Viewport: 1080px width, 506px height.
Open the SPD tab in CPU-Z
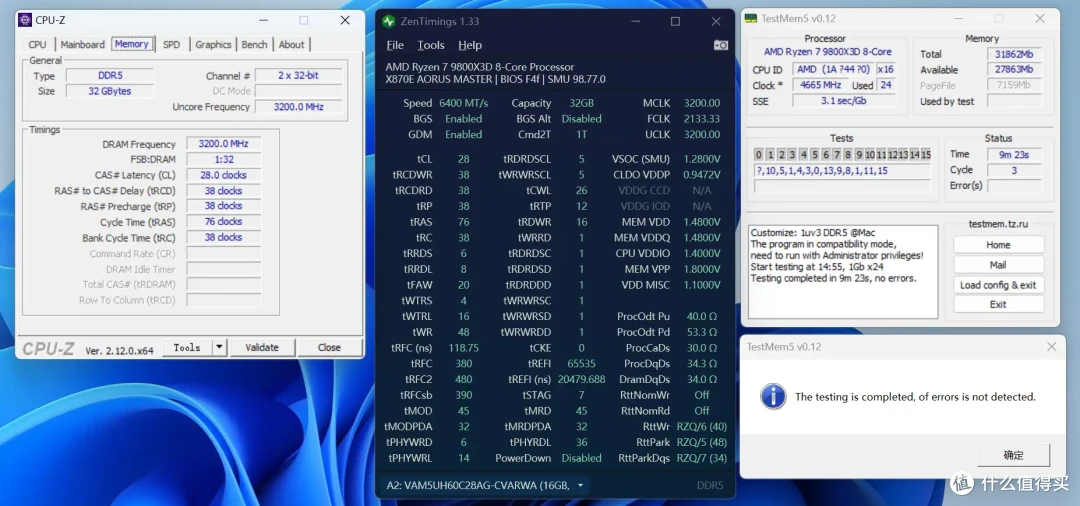tap(172, 44)
